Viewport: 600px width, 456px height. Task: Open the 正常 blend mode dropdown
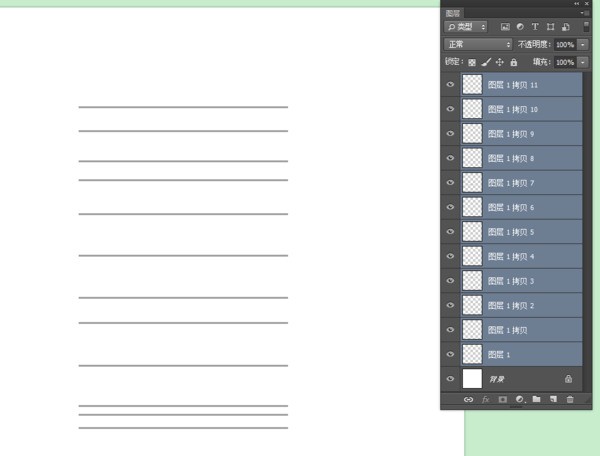478,45
